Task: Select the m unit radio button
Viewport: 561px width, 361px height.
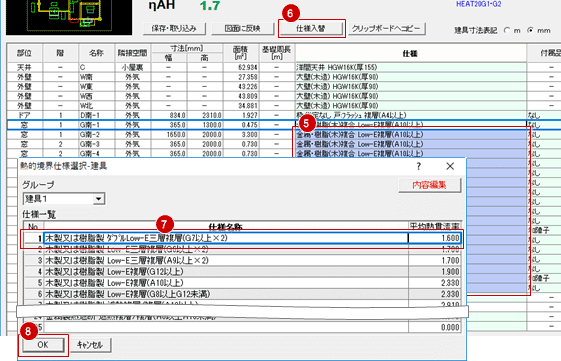Action: point(507,30)
